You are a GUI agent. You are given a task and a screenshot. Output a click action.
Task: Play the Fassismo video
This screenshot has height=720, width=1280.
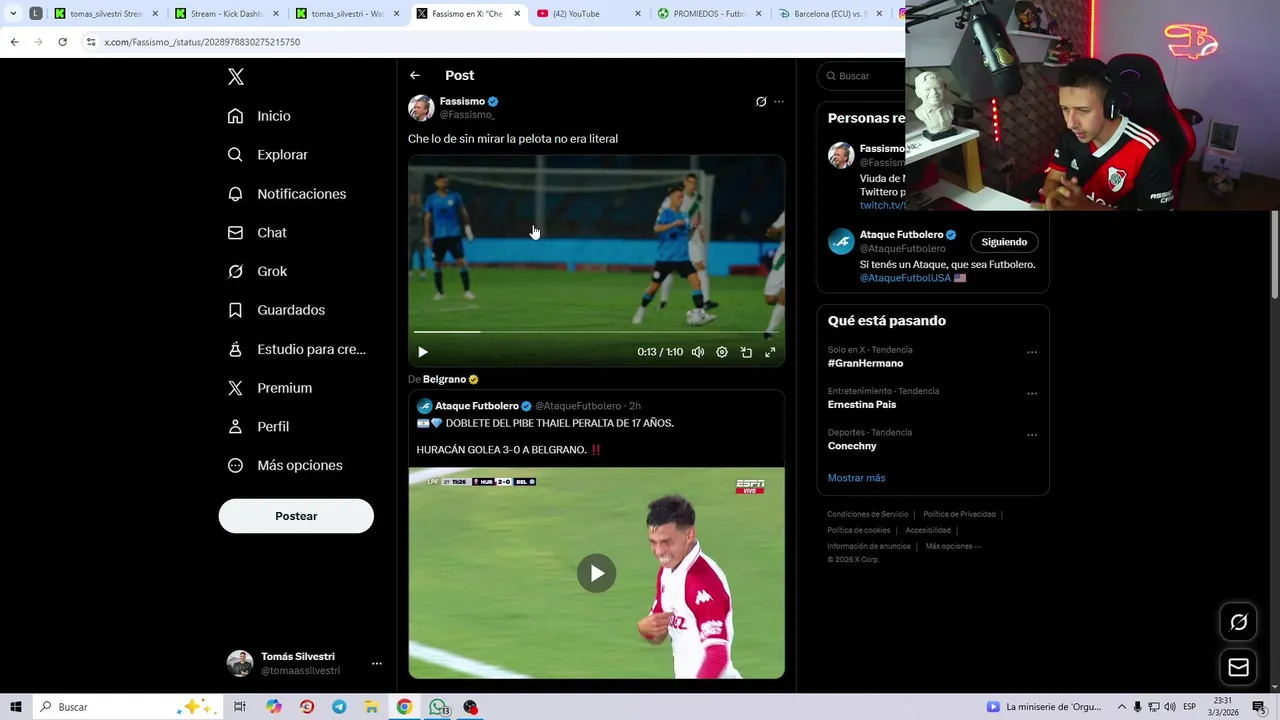tap(423, 352)
